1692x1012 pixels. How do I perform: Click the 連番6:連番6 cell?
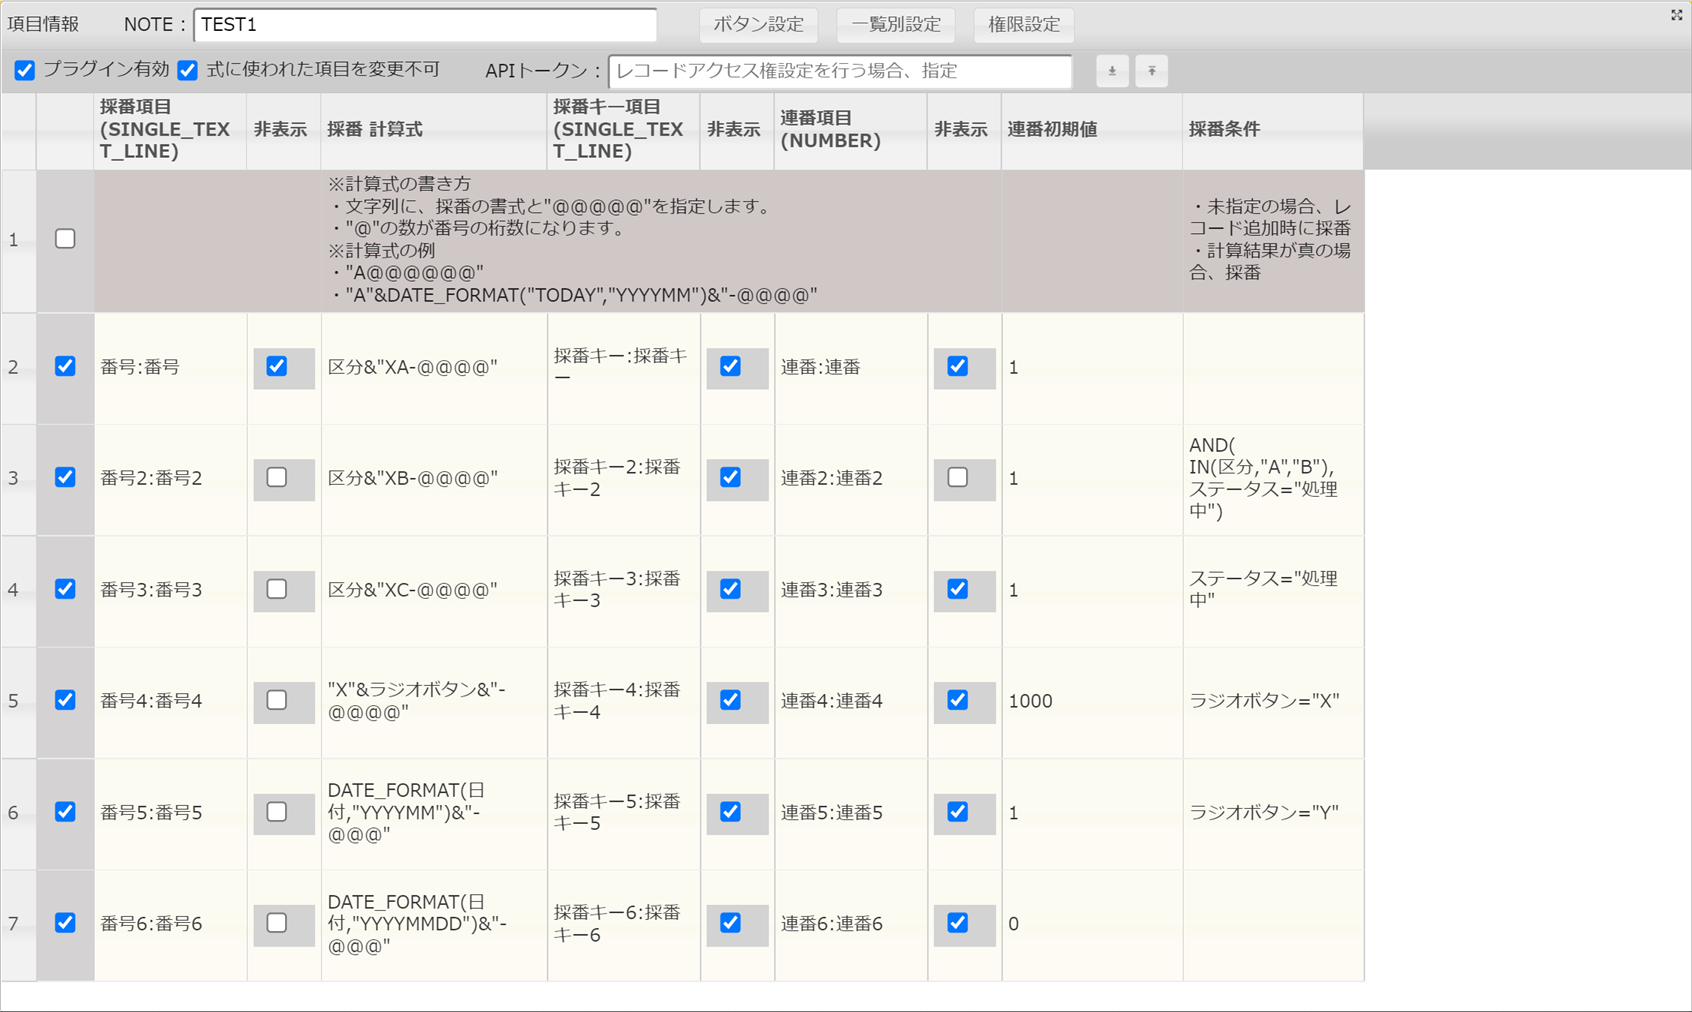point(851,925)
